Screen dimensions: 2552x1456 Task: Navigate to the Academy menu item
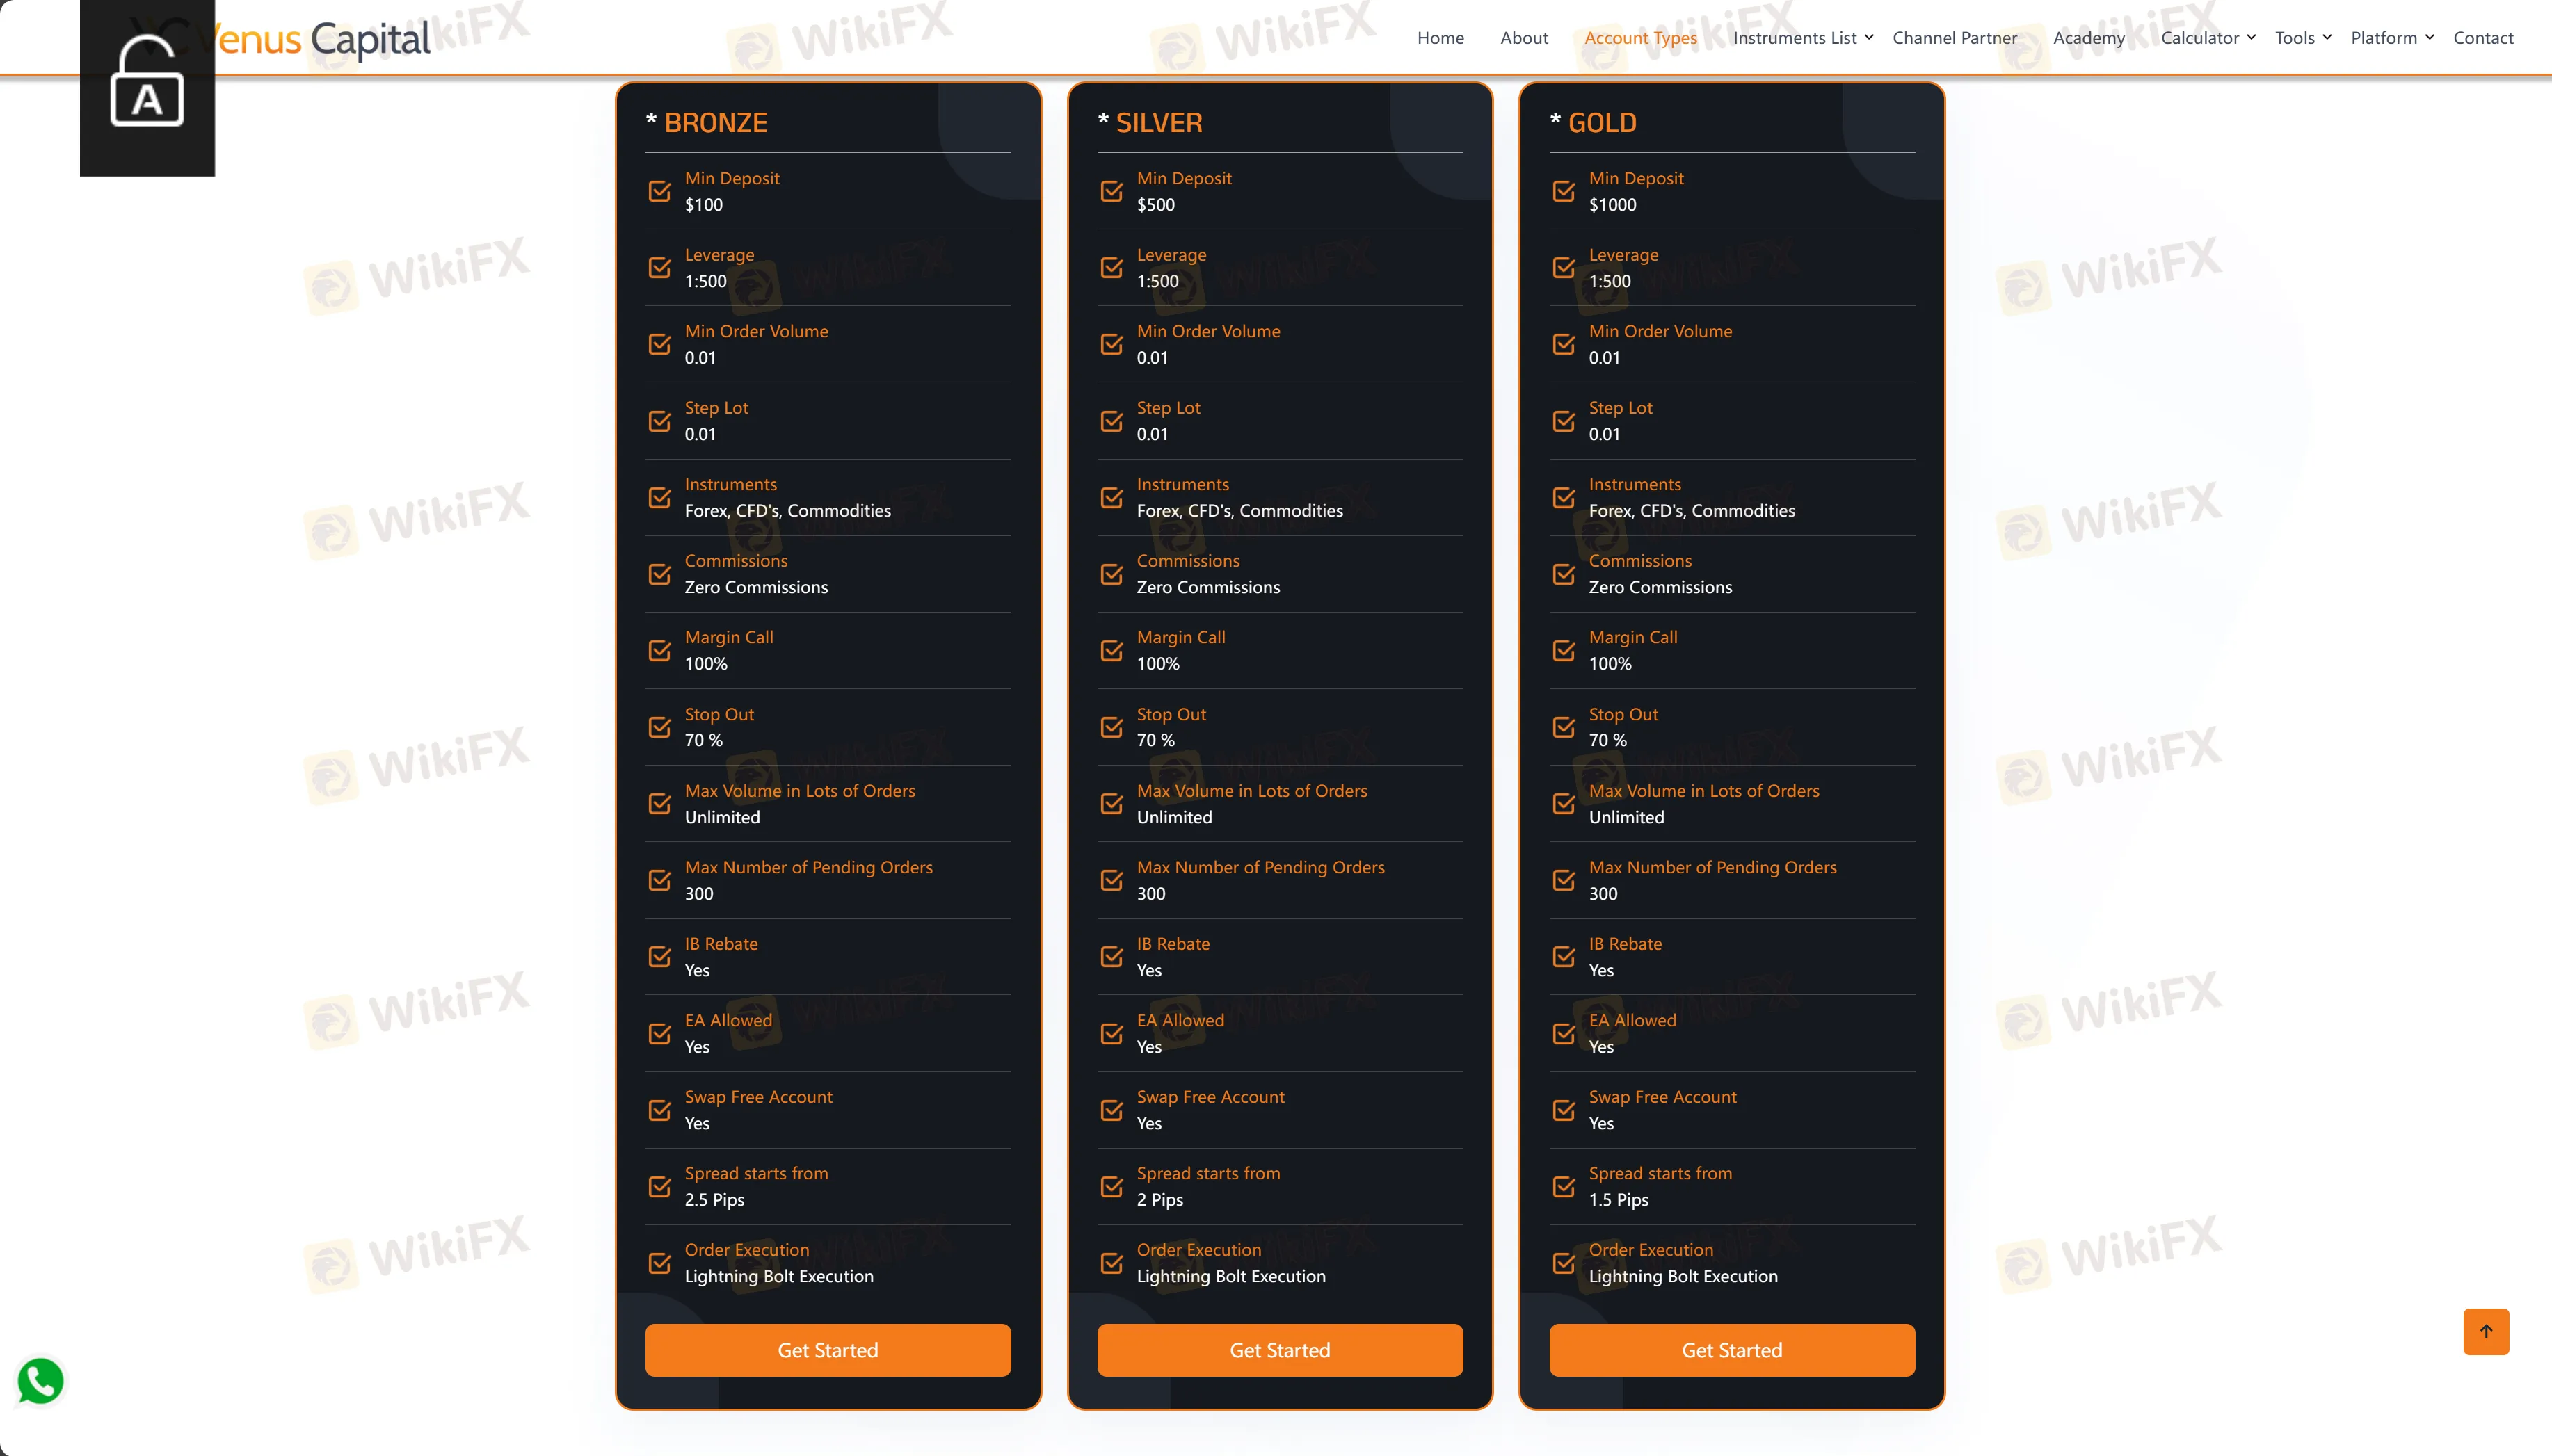pos(2086,37)
